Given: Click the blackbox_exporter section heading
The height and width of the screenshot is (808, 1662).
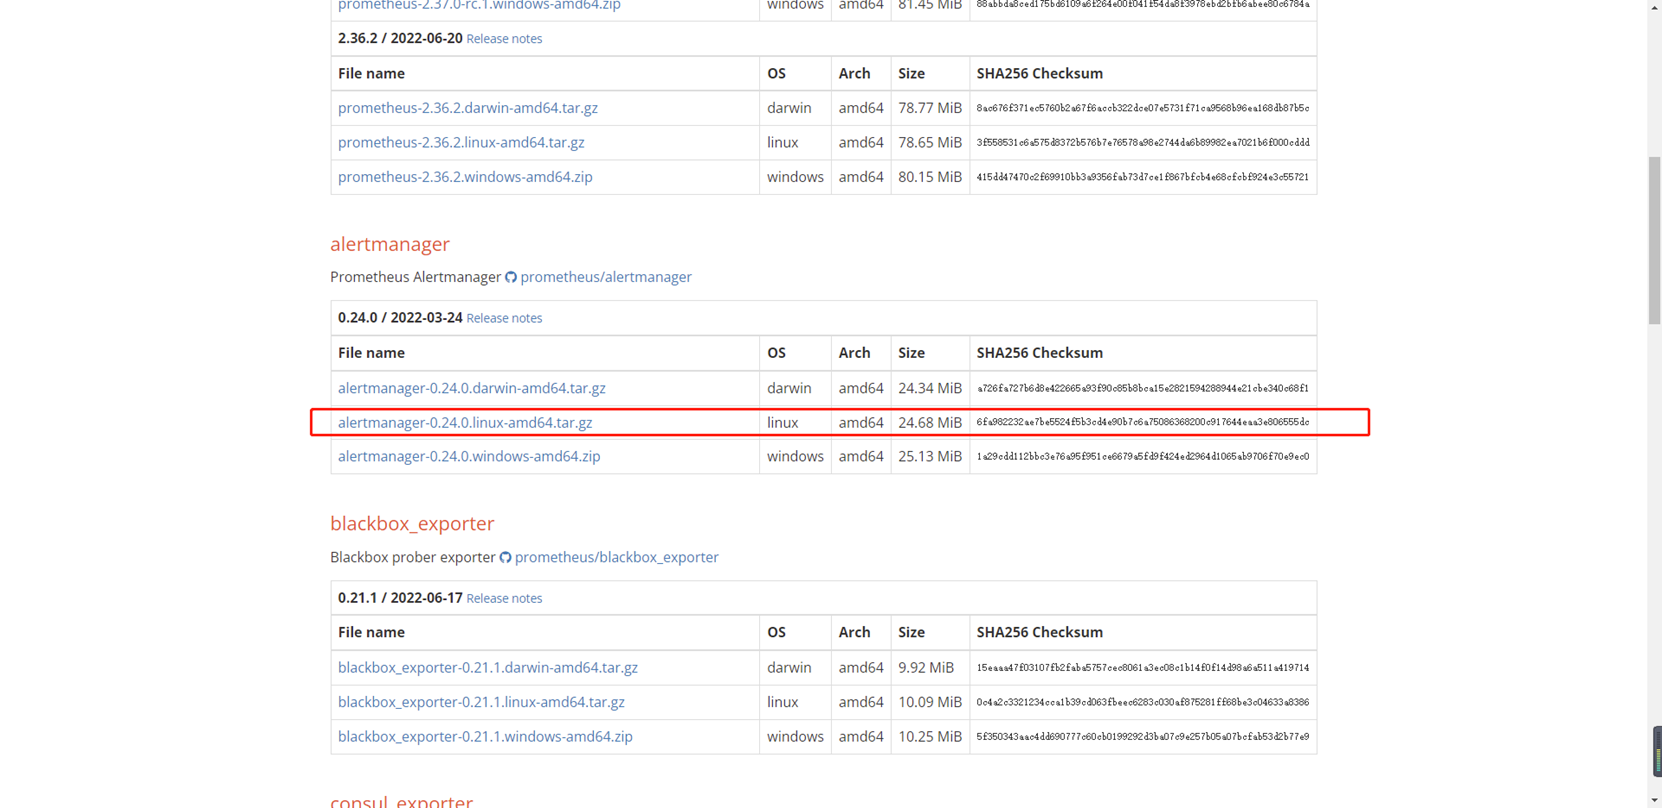Looking at the screenshot, I should click(x=412, y=523).
